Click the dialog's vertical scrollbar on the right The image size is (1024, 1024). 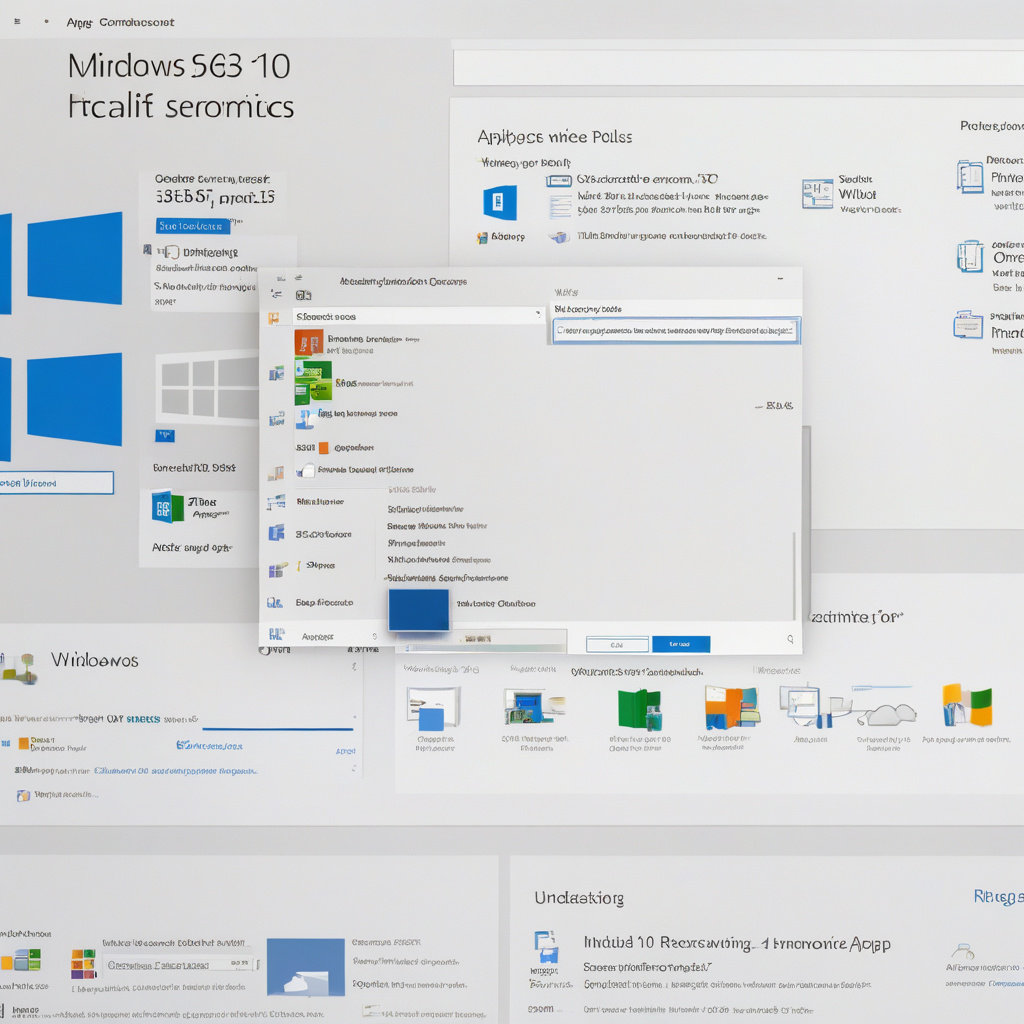[794, 575]
